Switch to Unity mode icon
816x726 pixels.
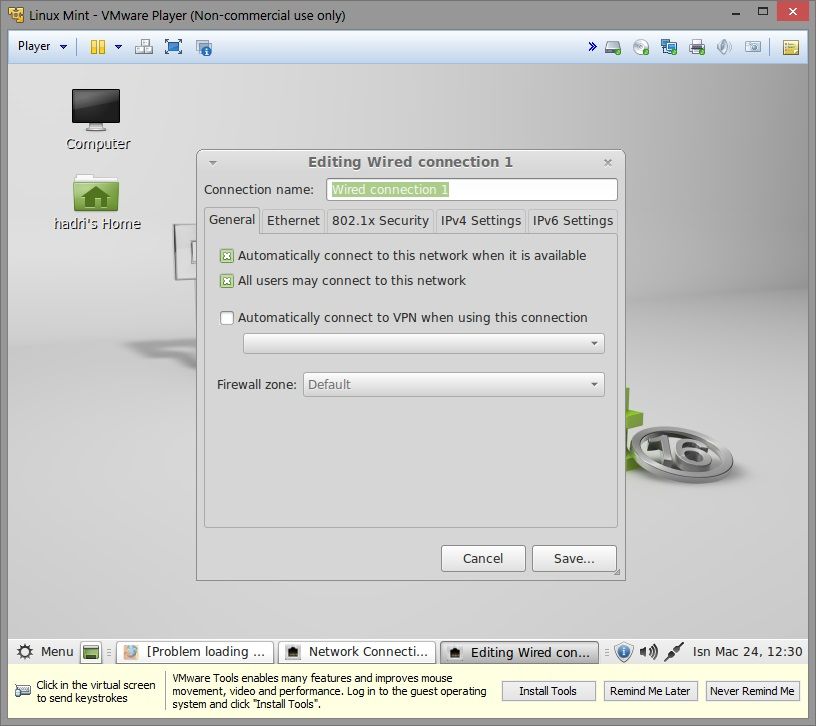(x=203, y=47)
